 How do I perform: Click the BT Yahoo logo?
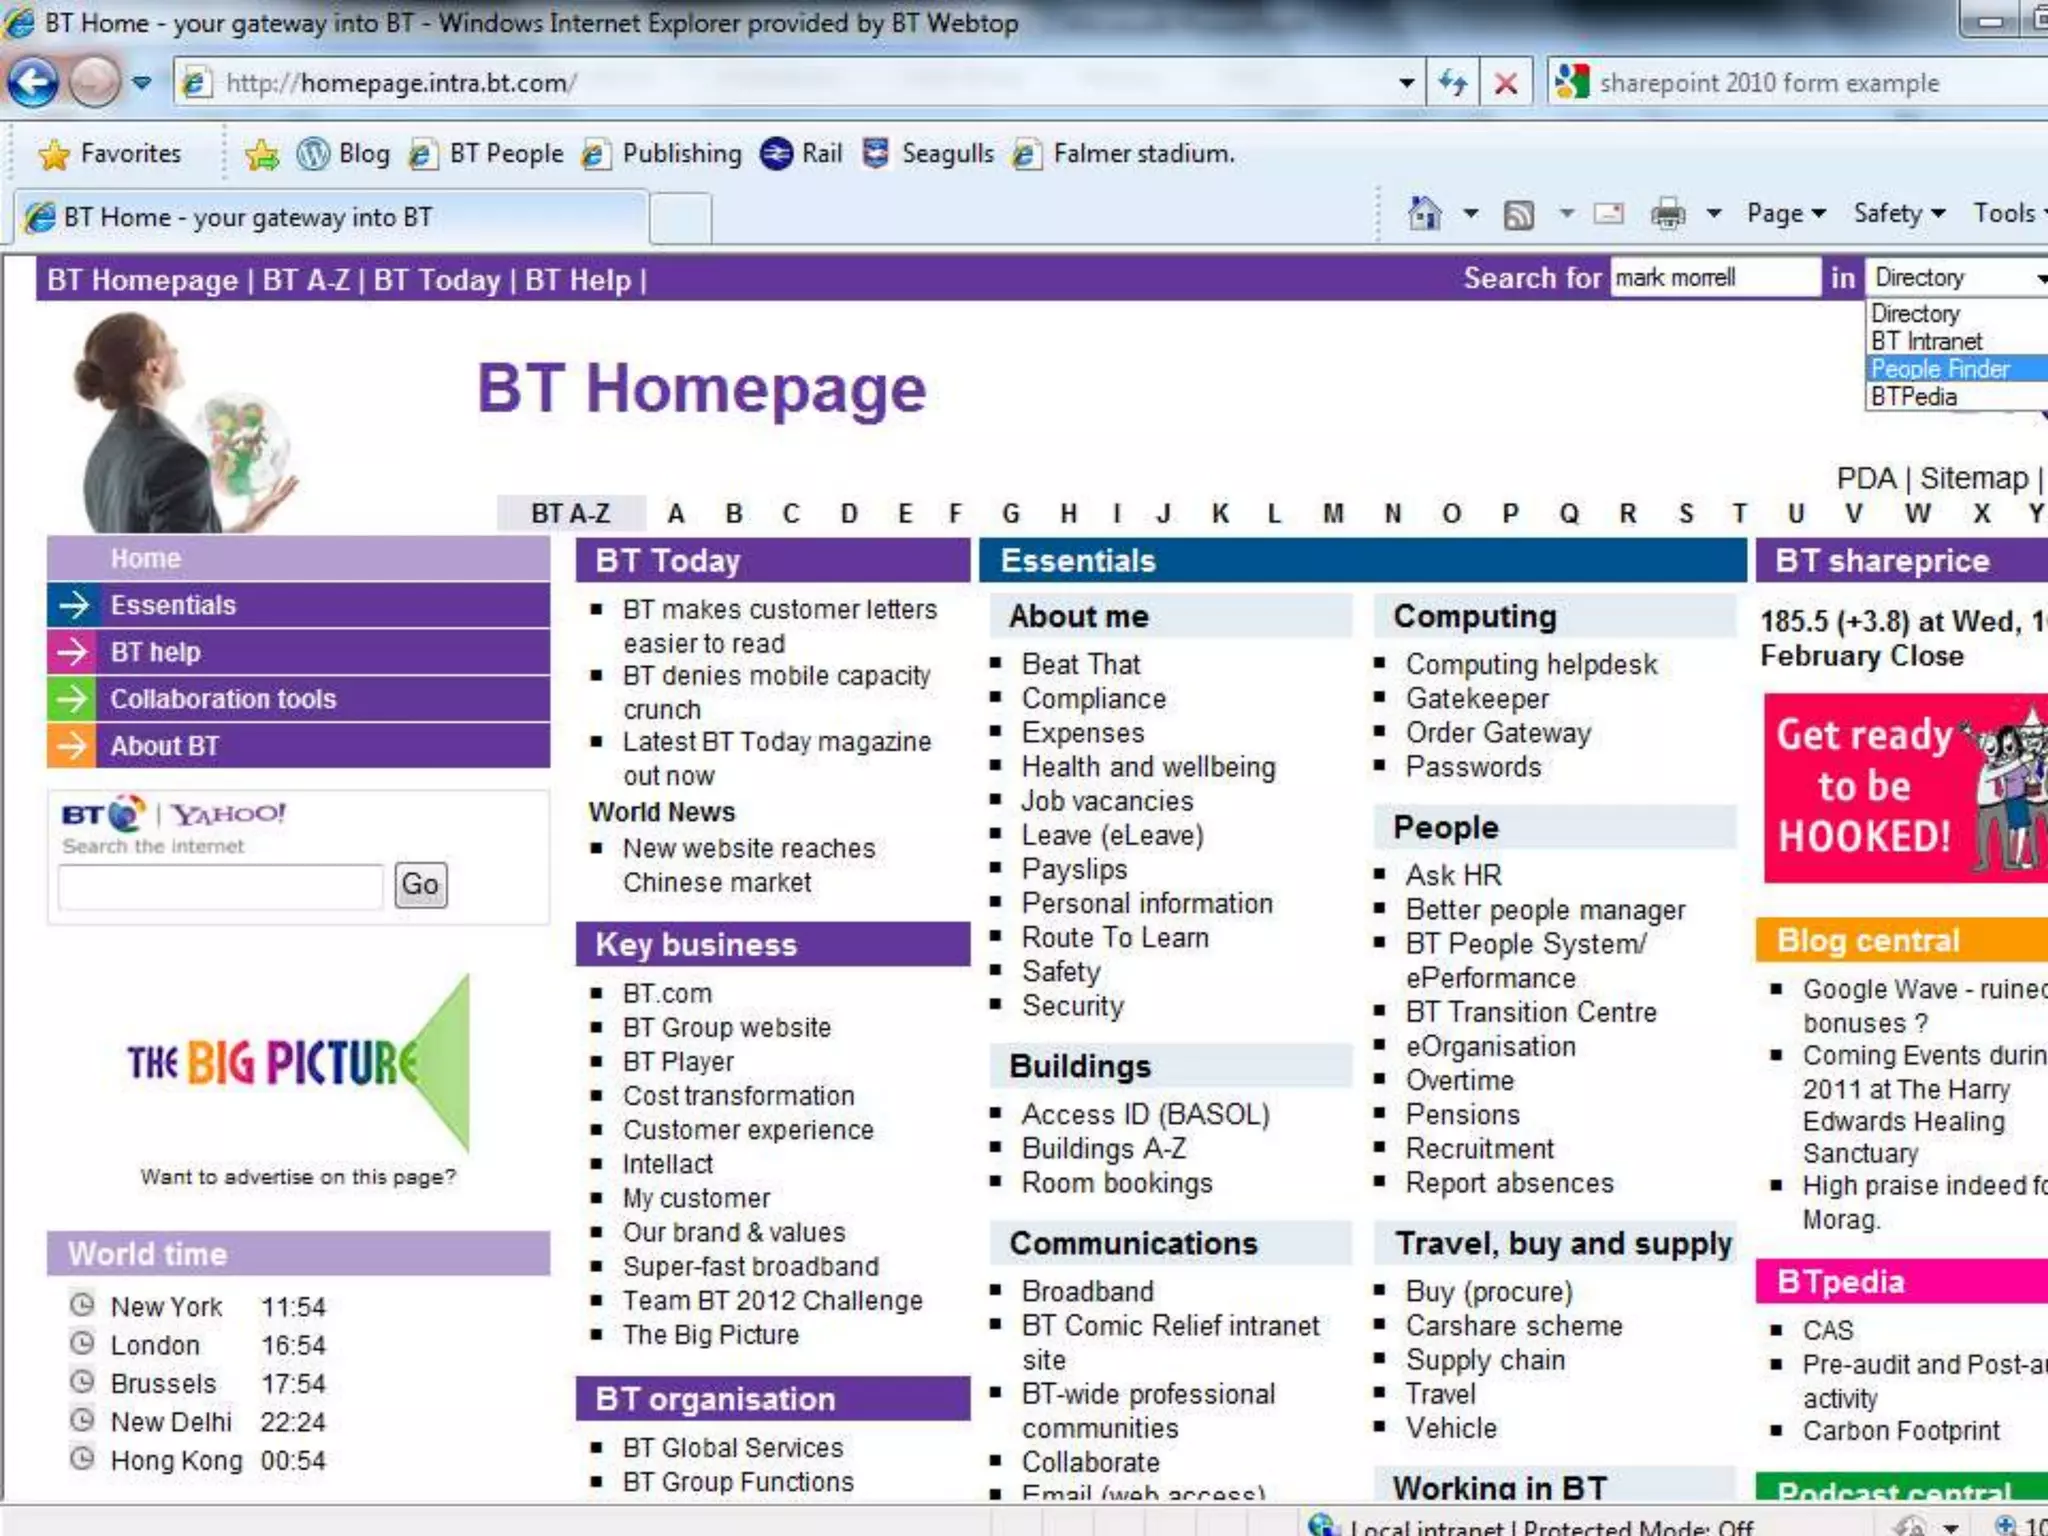(173, 814)
